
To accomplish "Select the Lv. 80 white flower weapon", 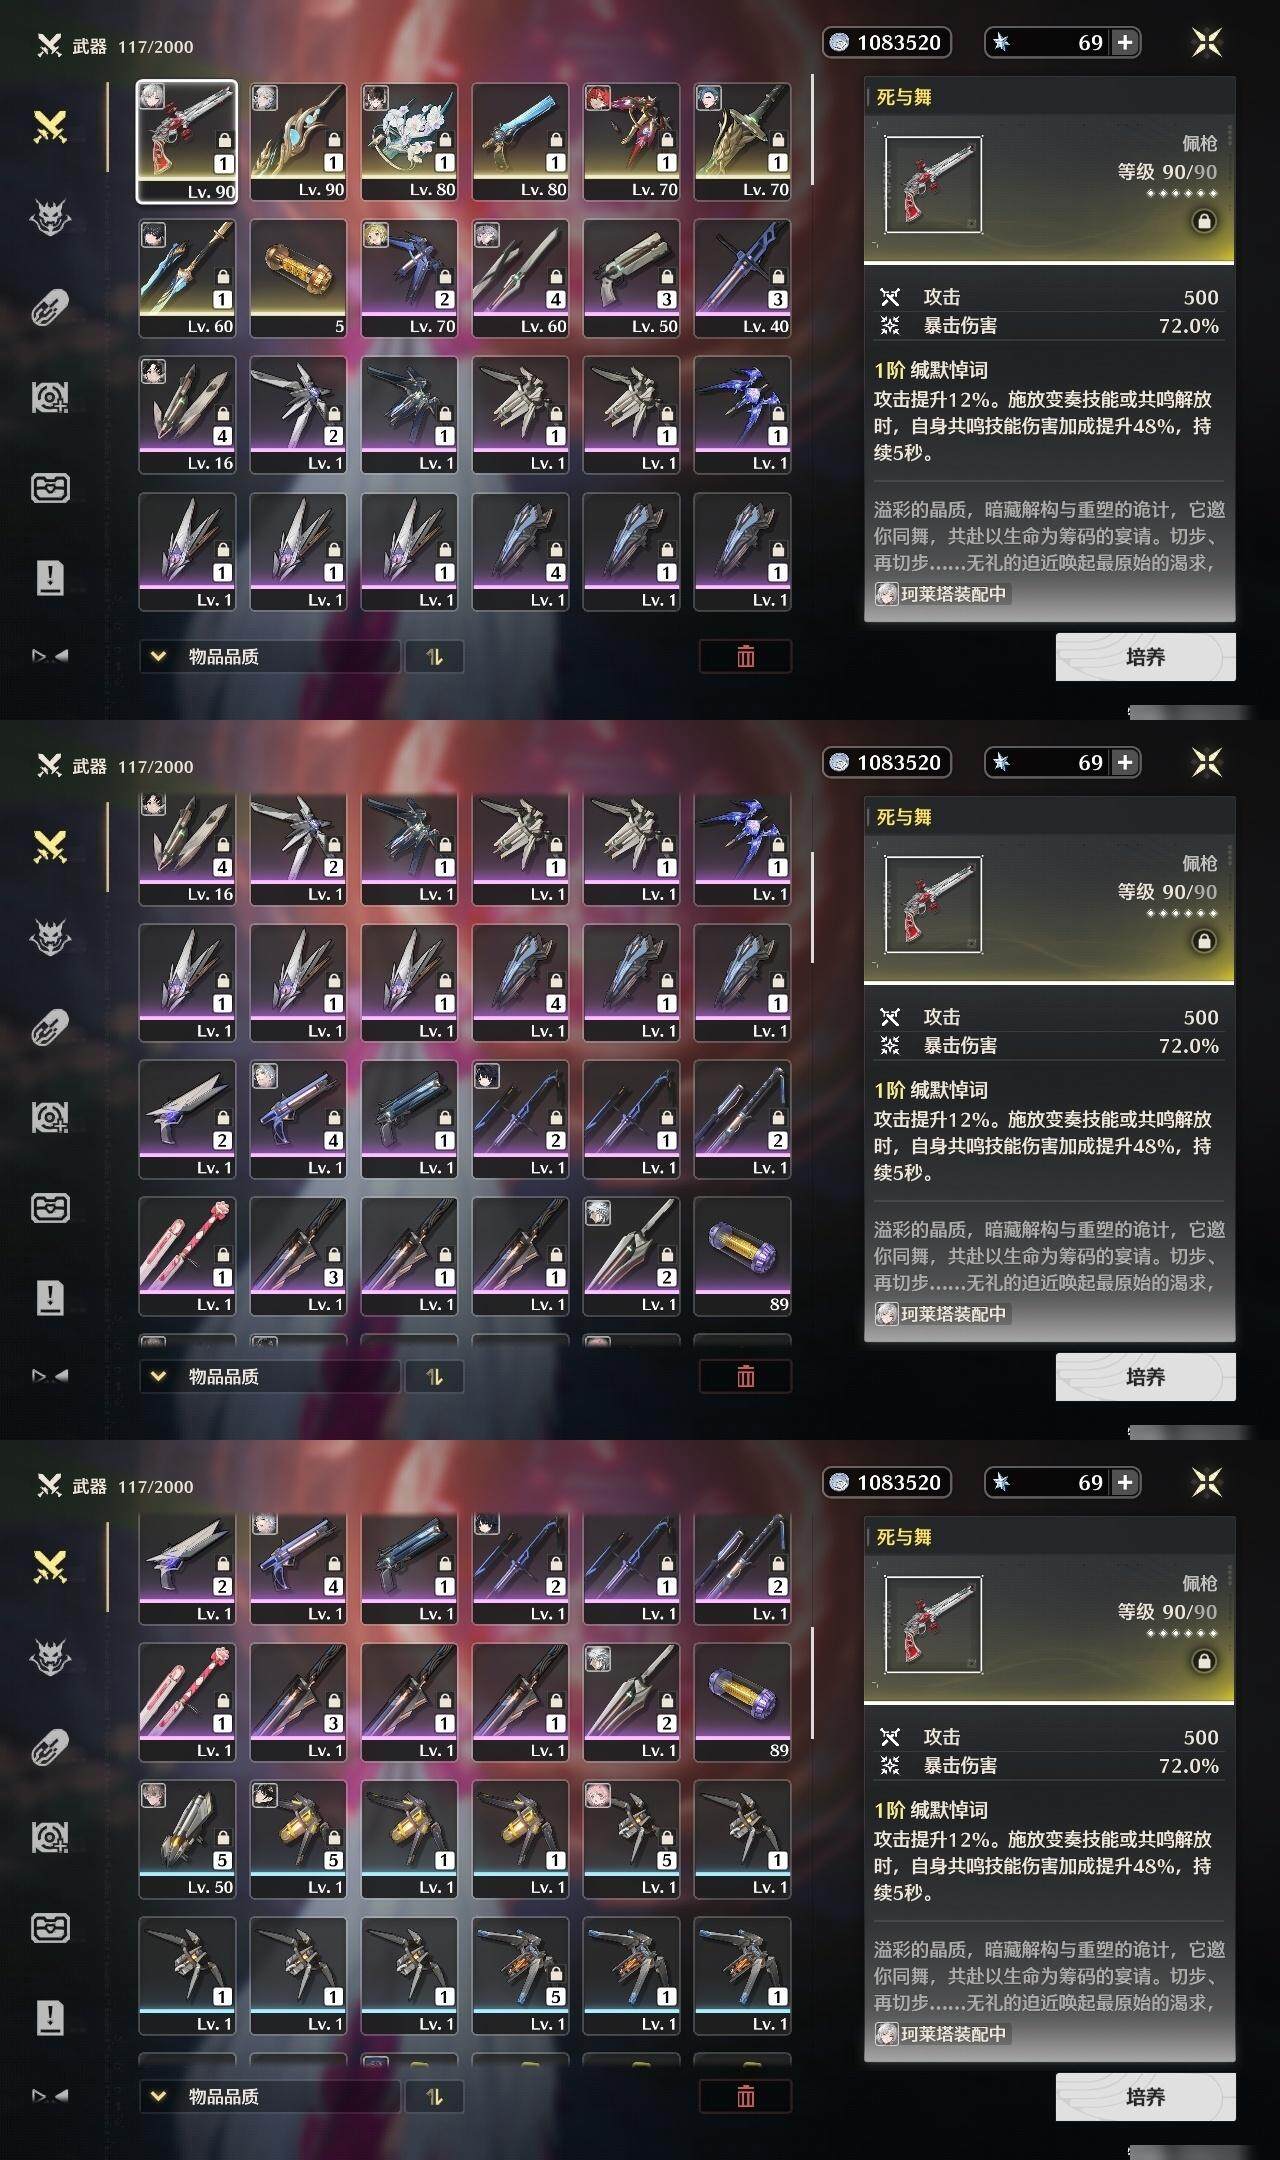I will click(409, 142).
